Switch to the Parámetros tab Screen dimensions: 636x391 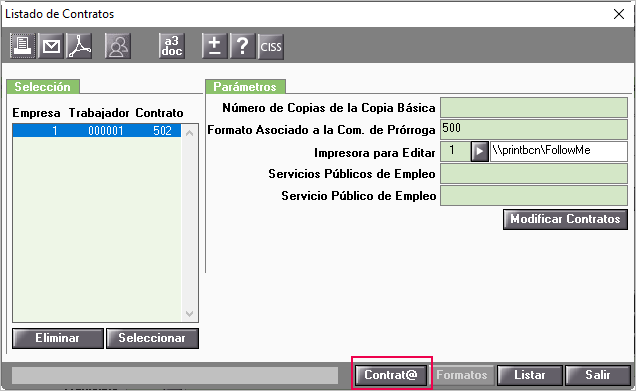click(245, 87)
